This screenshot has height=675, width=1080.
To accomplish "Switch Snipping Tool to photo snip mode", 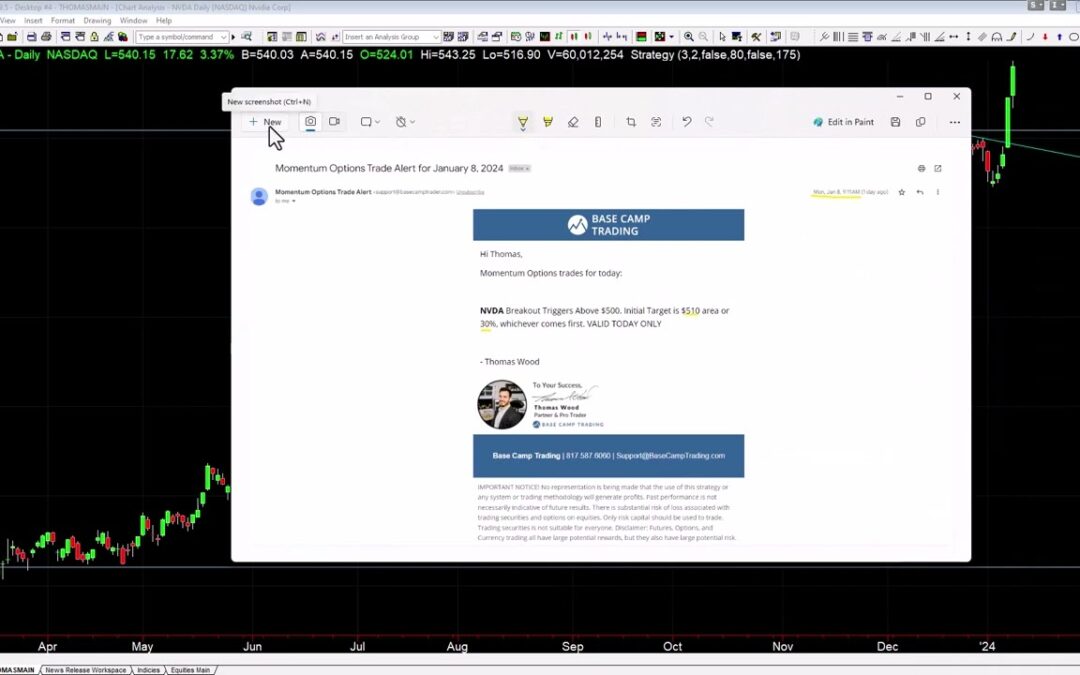I will coord(311,122).
